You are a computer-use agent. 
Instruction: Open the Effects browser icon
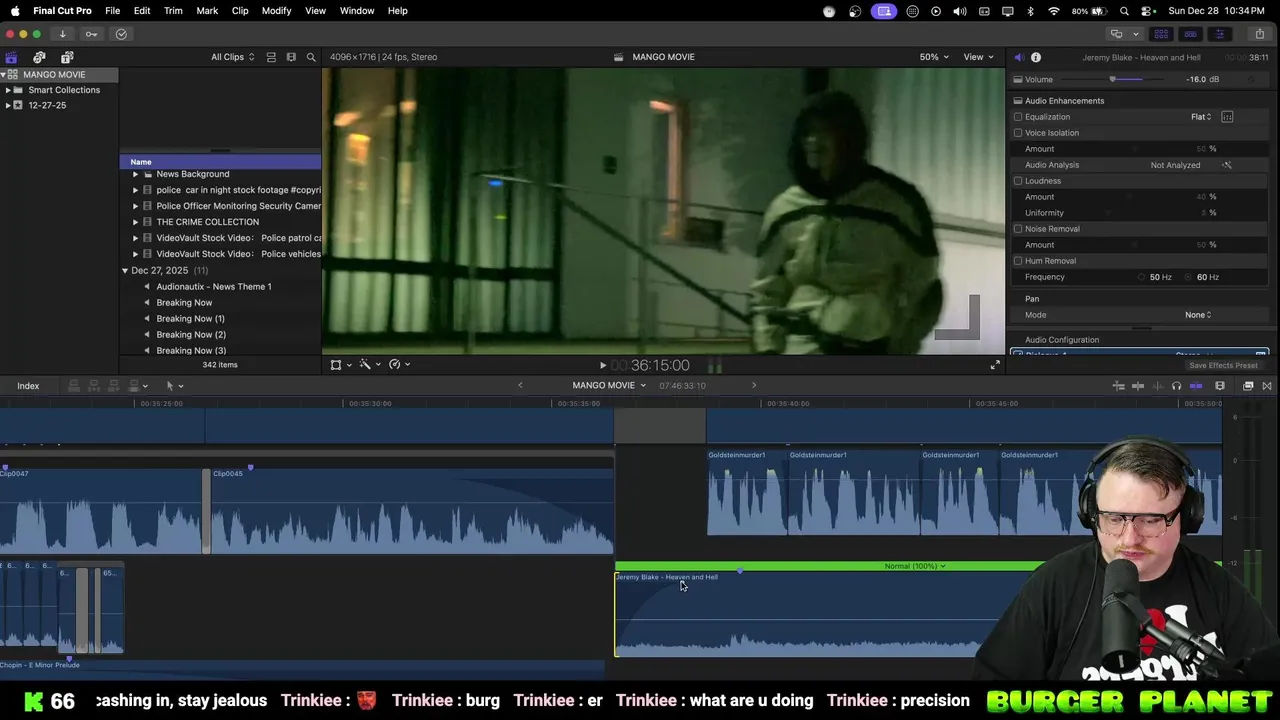[x=1248, y=386]
